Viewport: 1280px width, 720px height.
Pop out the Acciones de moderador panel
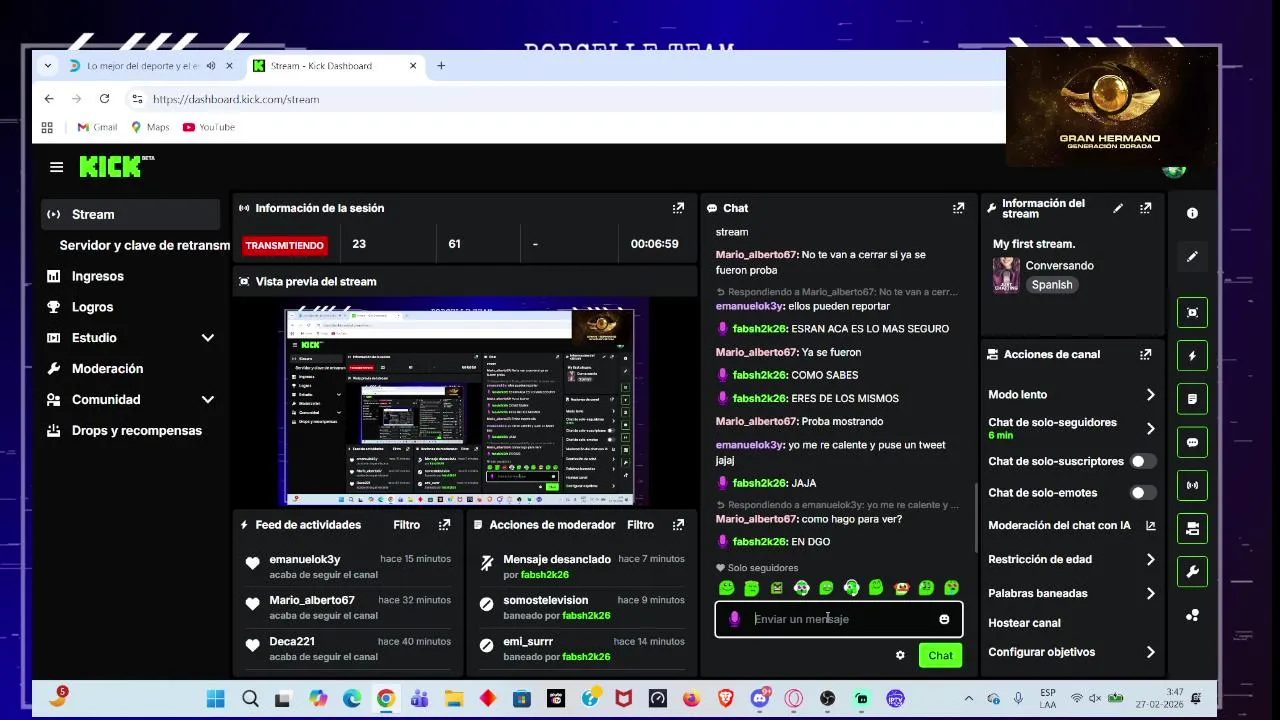(x=678, y=524)
